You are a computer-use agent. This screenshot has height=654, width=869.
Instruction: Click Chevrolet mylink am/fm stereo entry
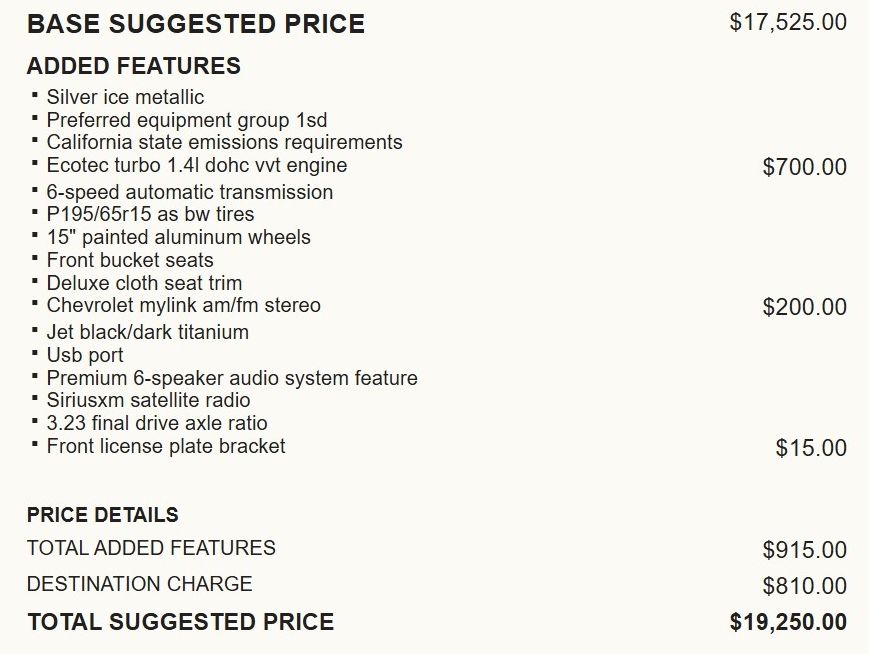(x=183, y=305)
